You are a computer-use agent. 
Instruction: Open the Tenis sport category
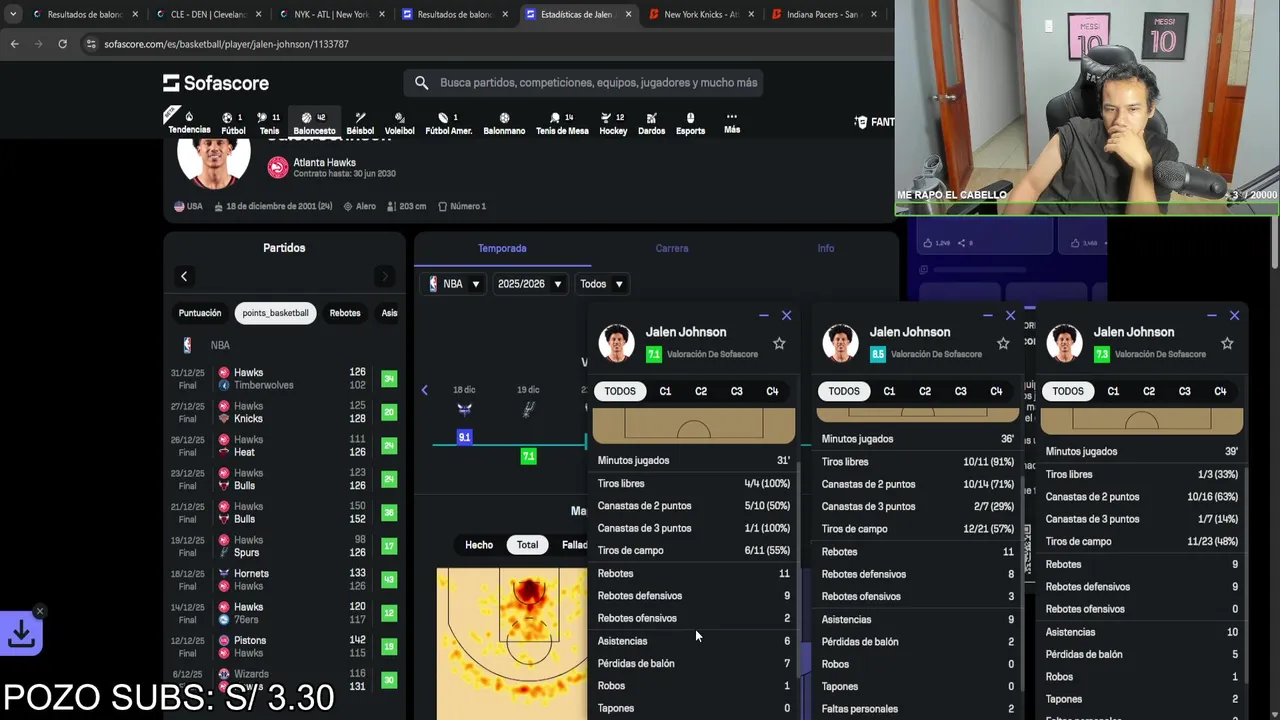coord(269,123)
